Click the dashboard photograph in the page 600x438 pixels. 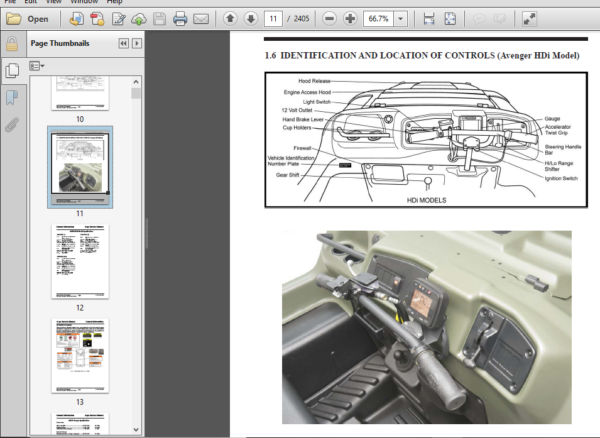[x=427, y=327]
